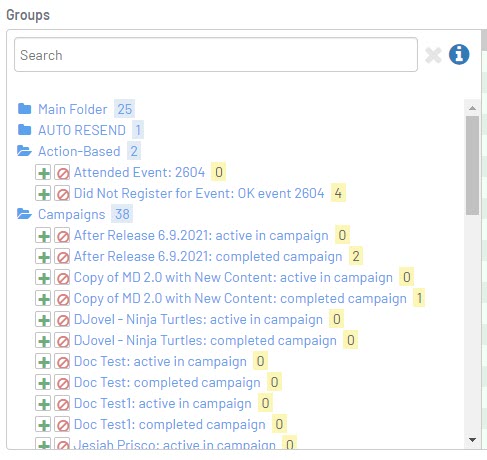Click the Search input field
This screenshot has width=487, height=460.
point(216,55)
